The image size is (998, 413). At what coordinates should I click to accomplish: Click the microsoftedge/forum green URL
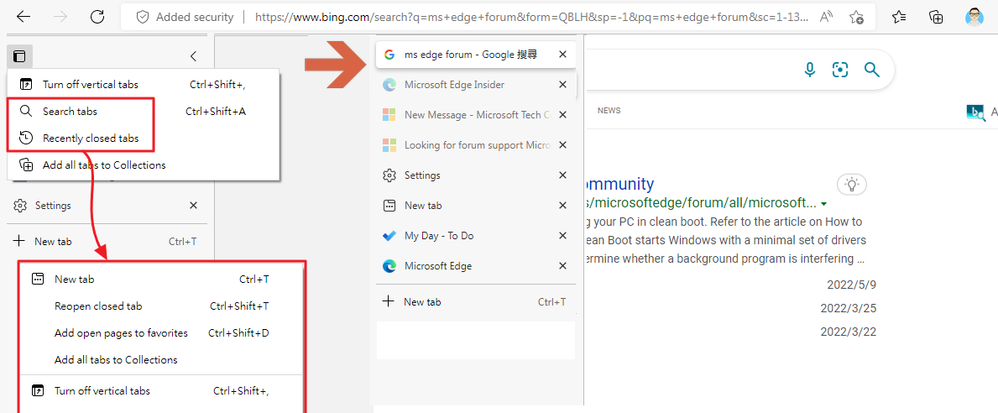point(700,203)
